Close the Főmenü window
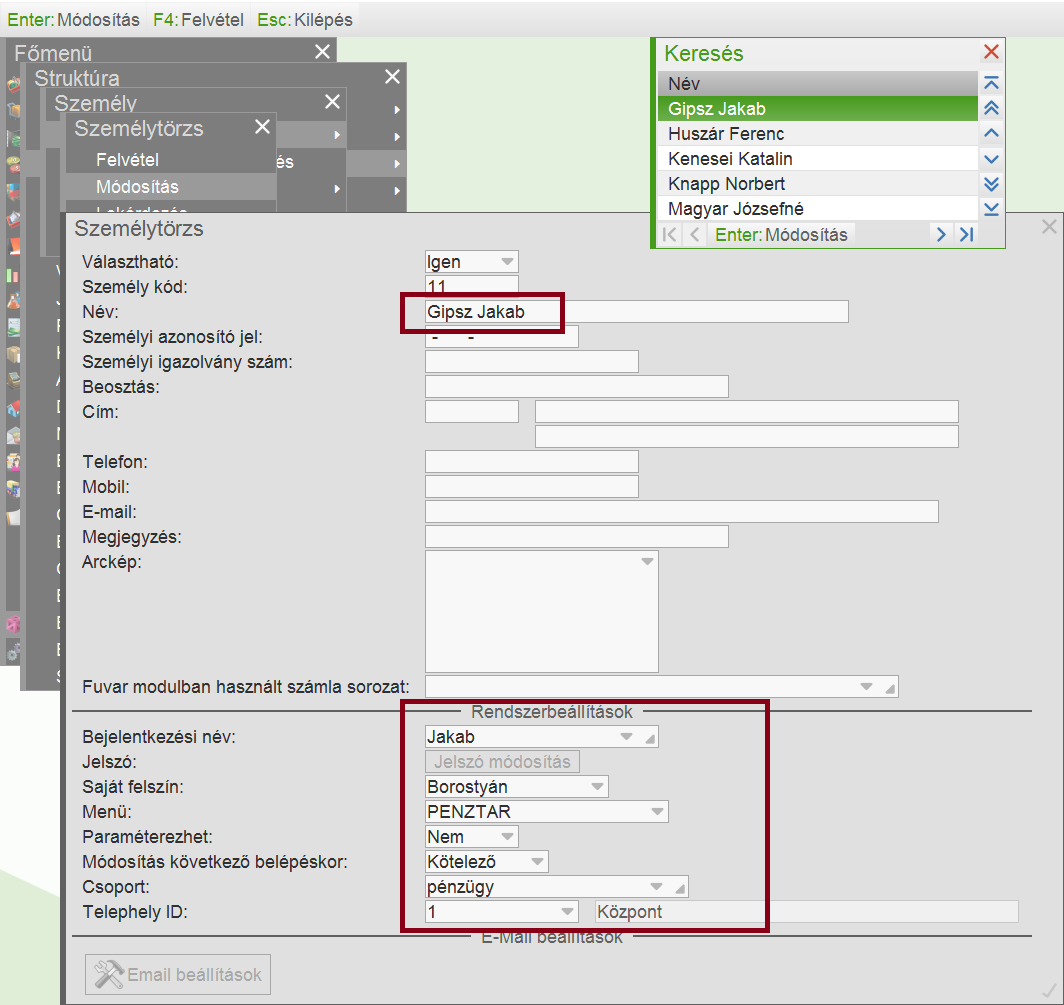Screen dimensions: 1064x1005 [322, 52]
